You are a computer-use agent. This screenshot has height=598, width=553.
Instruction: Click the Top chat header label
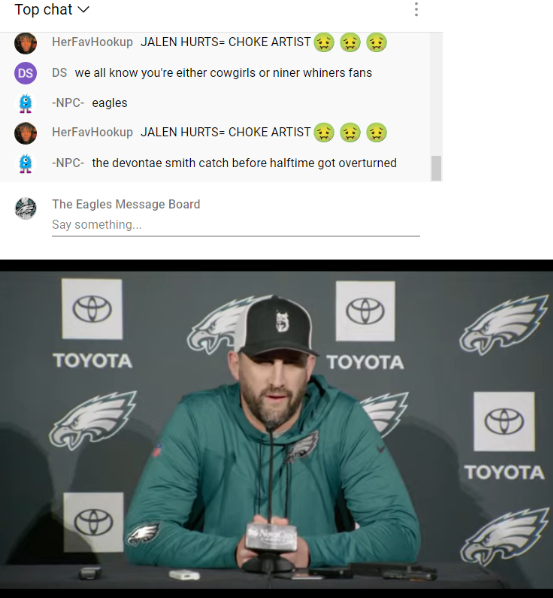(43, 10)
